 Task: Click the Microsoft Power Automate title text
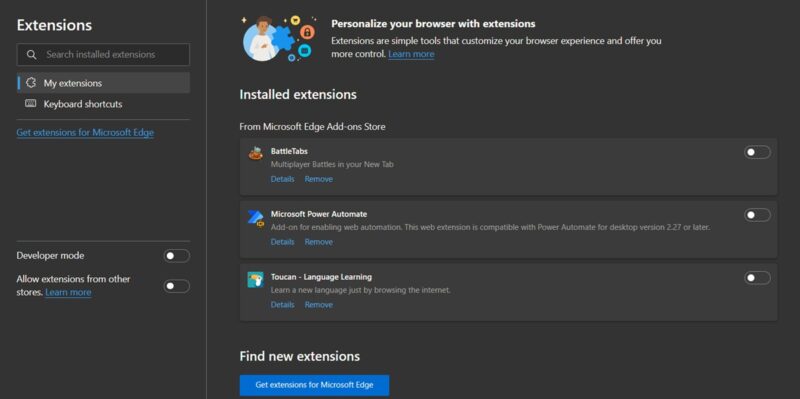click(319, 214)
